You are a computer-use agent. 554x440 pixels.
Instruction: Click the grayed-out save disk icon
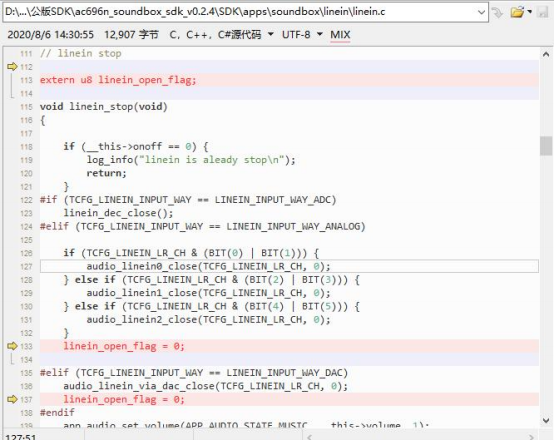click(x=542, y=12)
